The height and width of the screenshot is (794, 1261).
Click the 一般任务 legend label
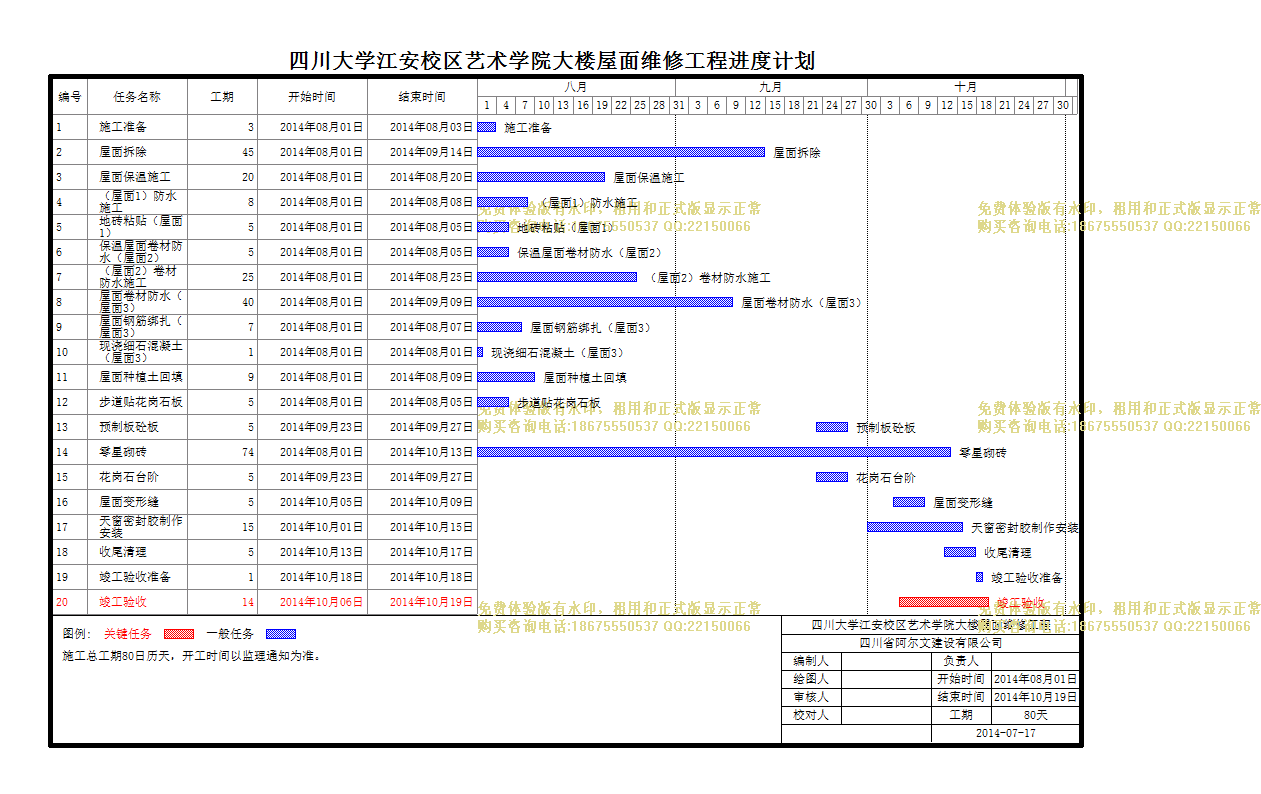pyautogui.click(x=230, y=634)
